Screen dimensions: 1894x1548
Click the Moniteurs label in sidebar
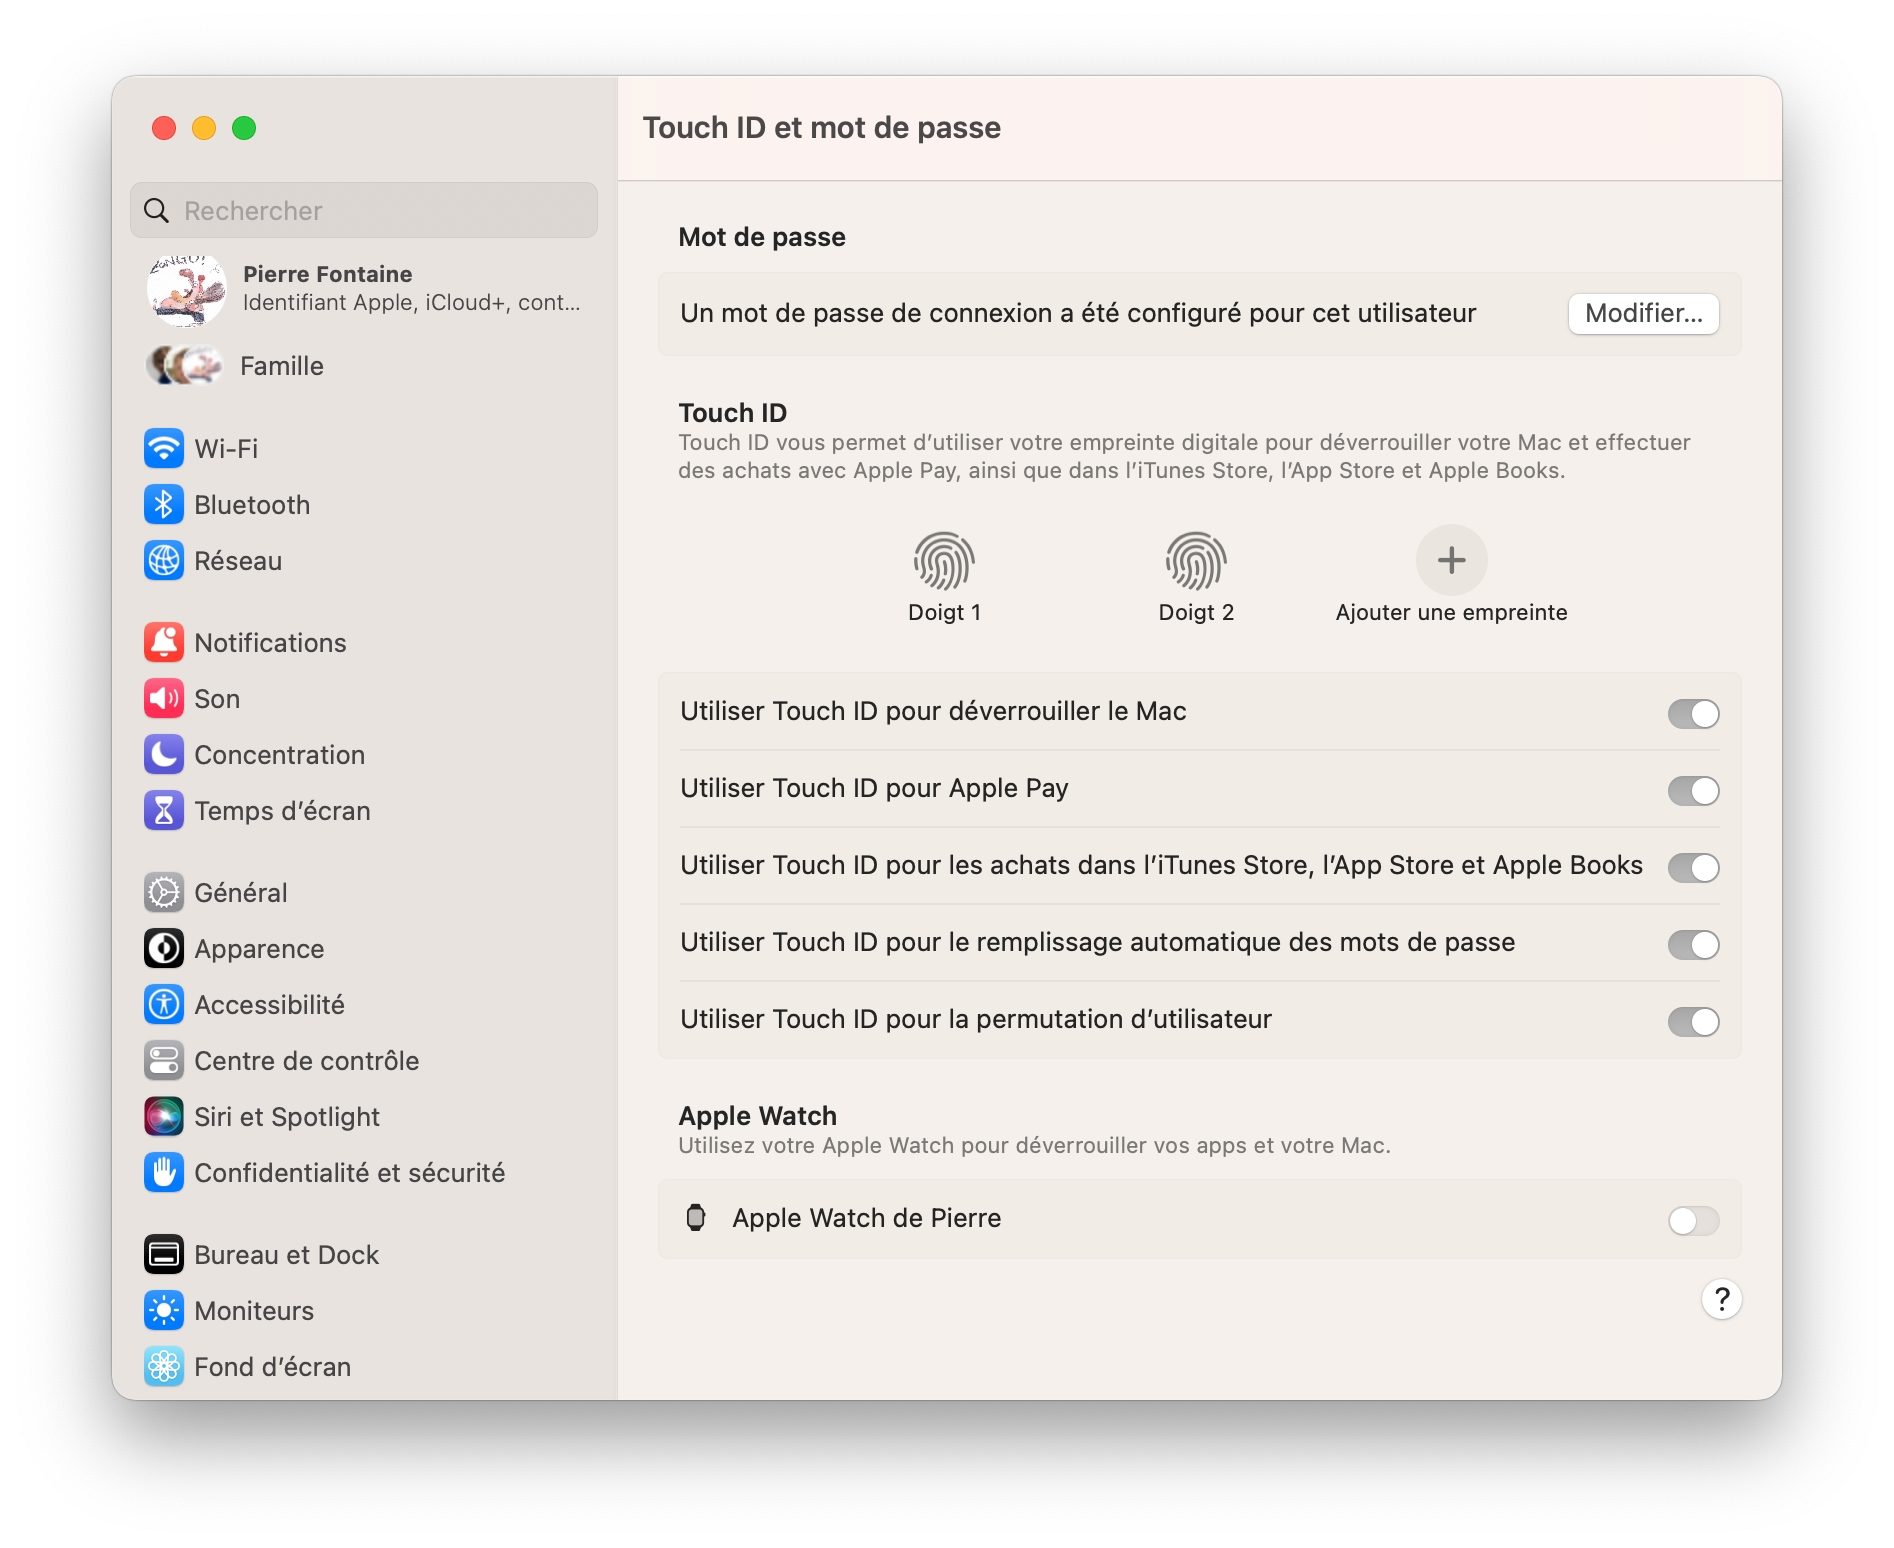point(254,1311)
